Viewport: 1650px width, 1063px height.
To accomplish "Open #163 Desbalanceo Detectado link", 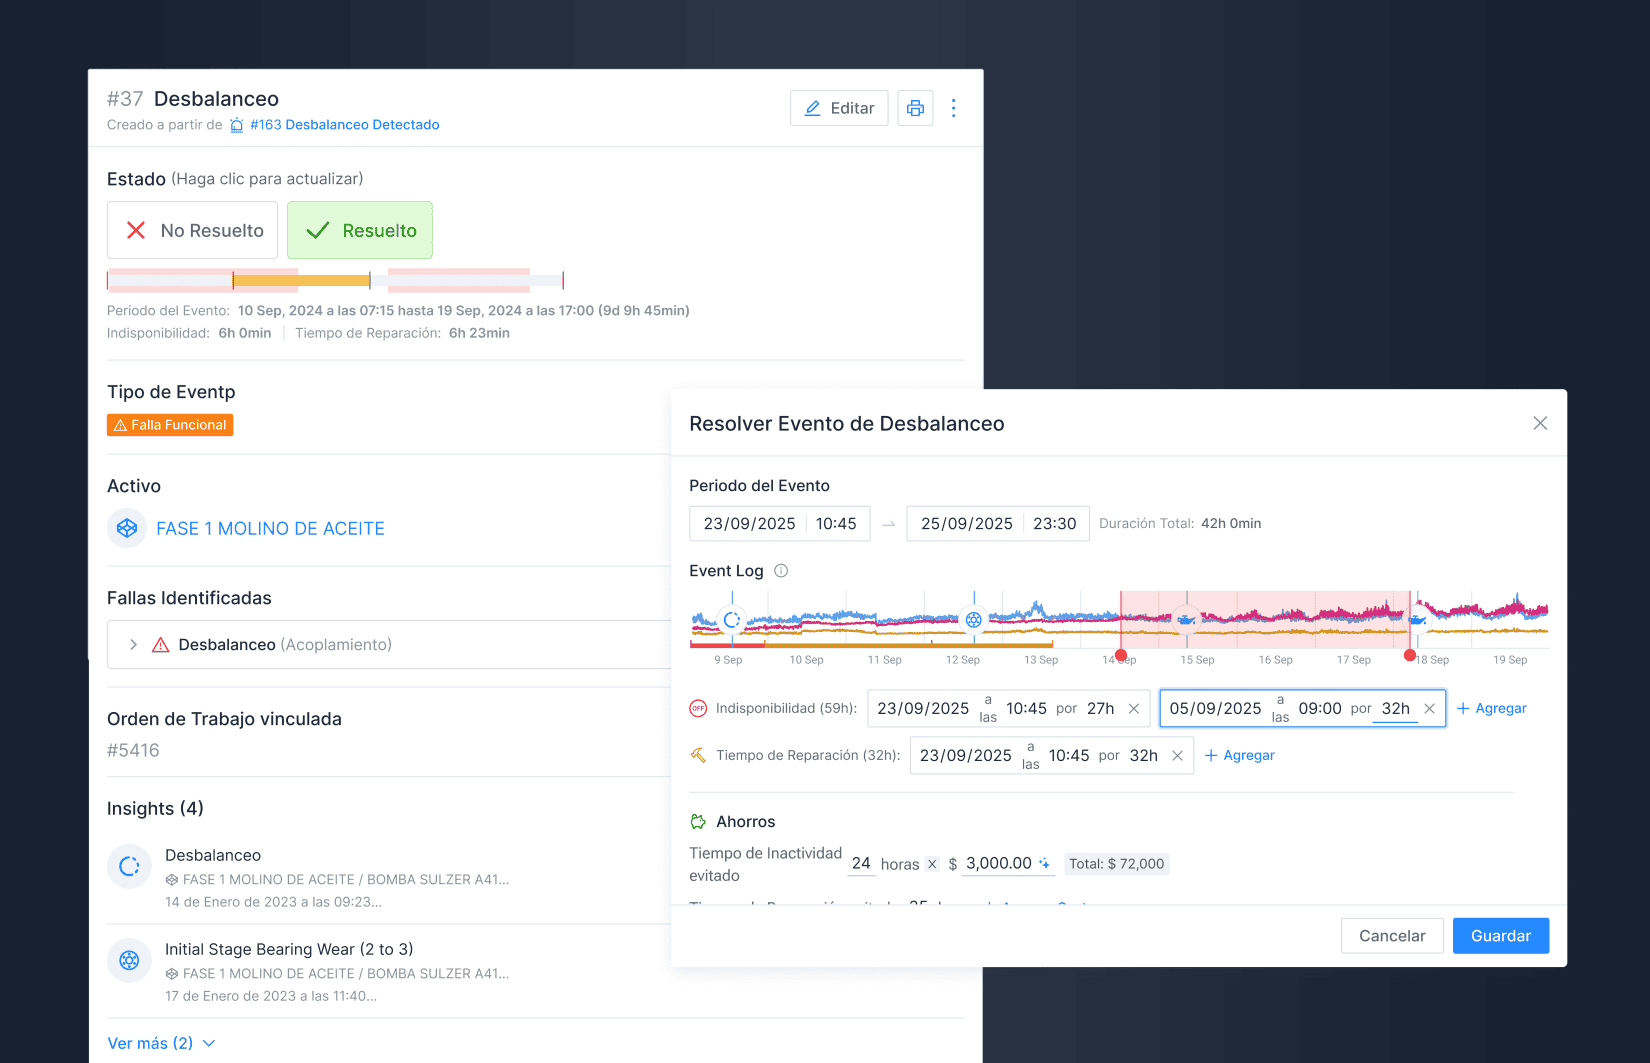I will [344, 125].
